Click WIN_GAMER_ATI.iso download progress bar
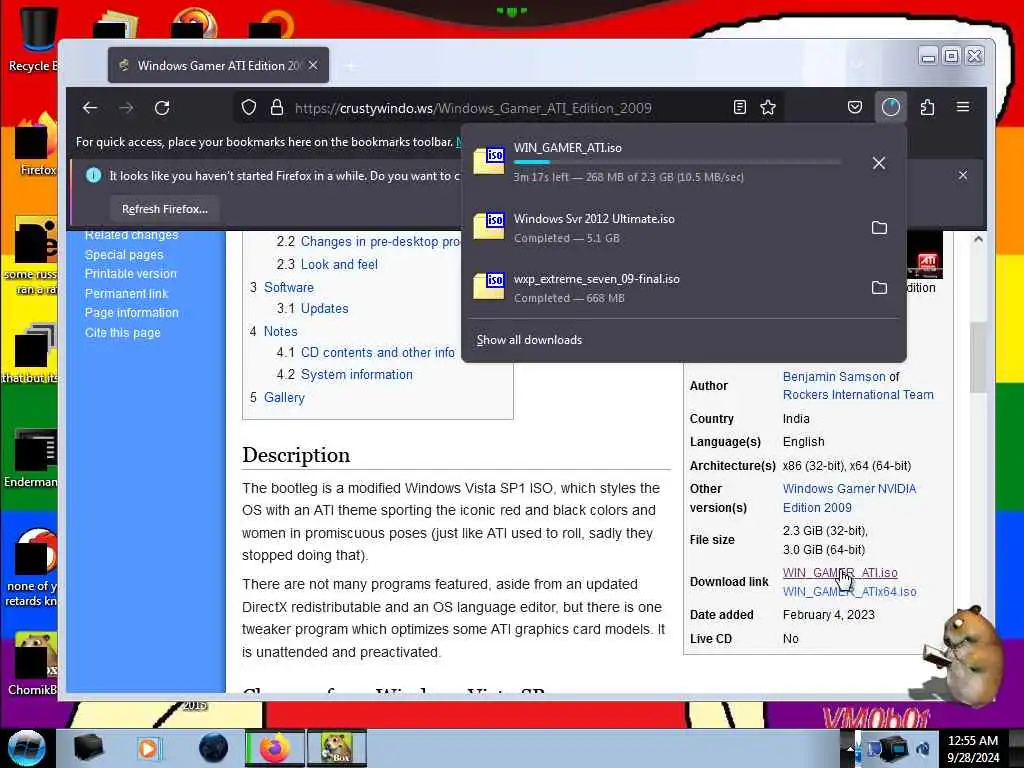The image size is (1024, 768). tap(677, 162)
